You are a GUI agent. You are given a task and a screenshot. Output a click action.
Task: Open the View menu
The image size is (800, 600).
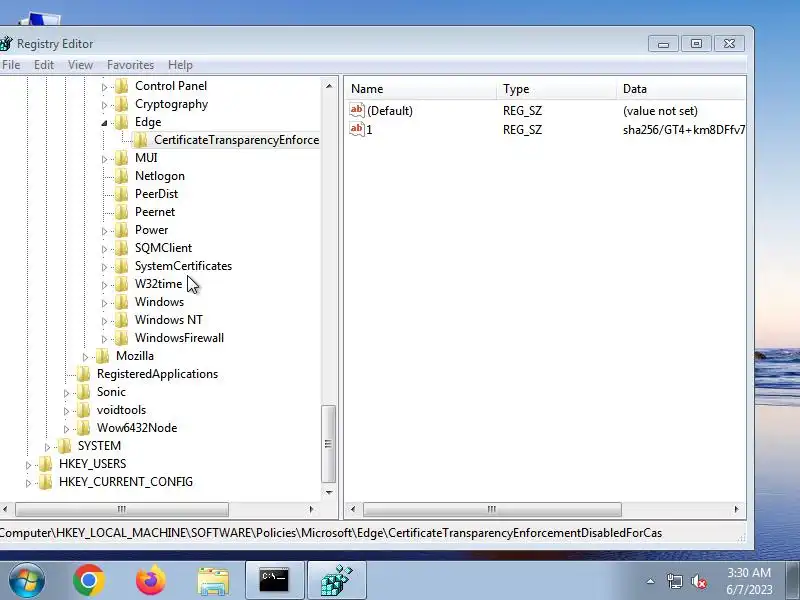pos(81,65)
